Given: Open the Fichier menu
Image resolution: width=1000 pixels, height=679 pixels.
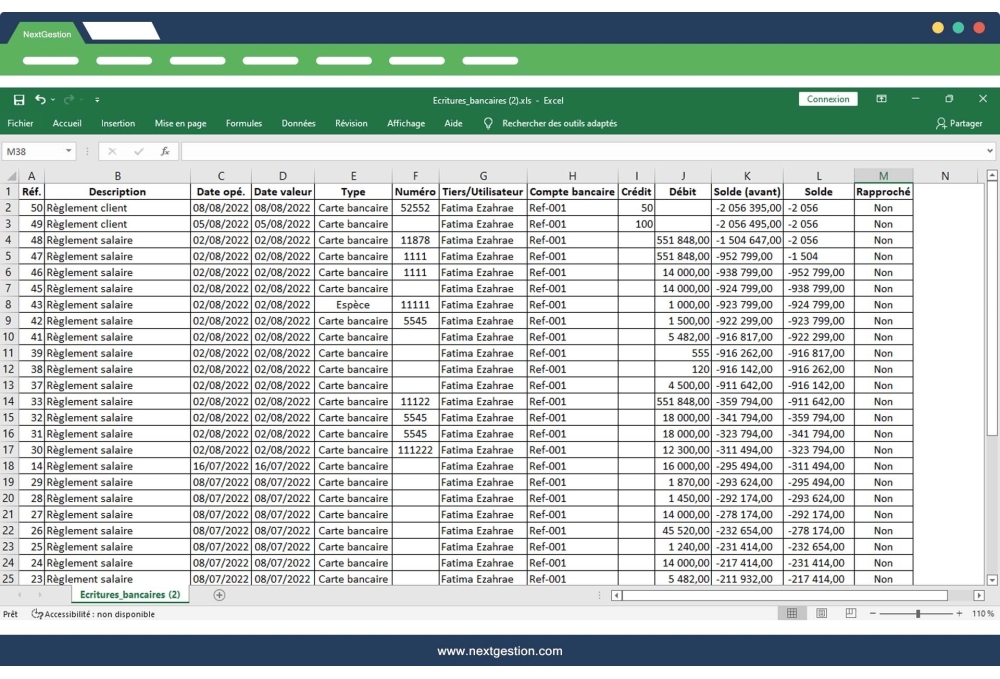Looking at the screenshot, I should coord(20,124).
